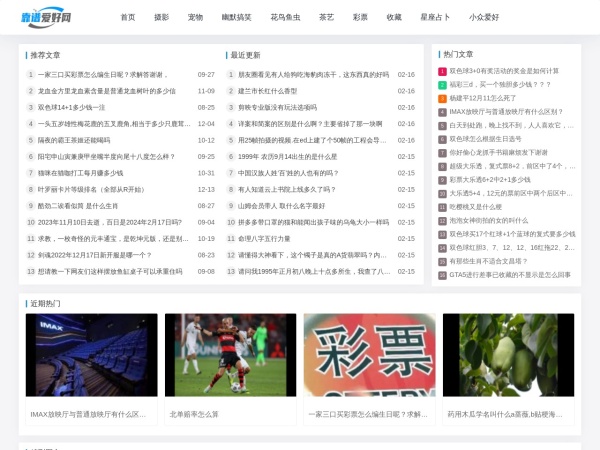The height and width of the screenshot is (450, 600).
Task: Click the 最近更新 section heading
Action: coord(245,55)
